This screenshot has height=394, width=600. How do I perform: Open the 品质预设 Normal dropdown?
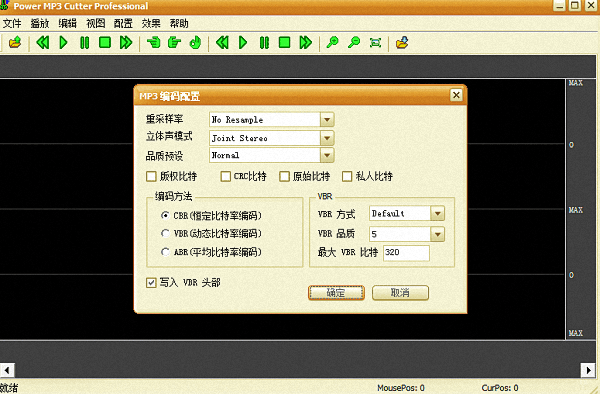[x=327, y=155]
